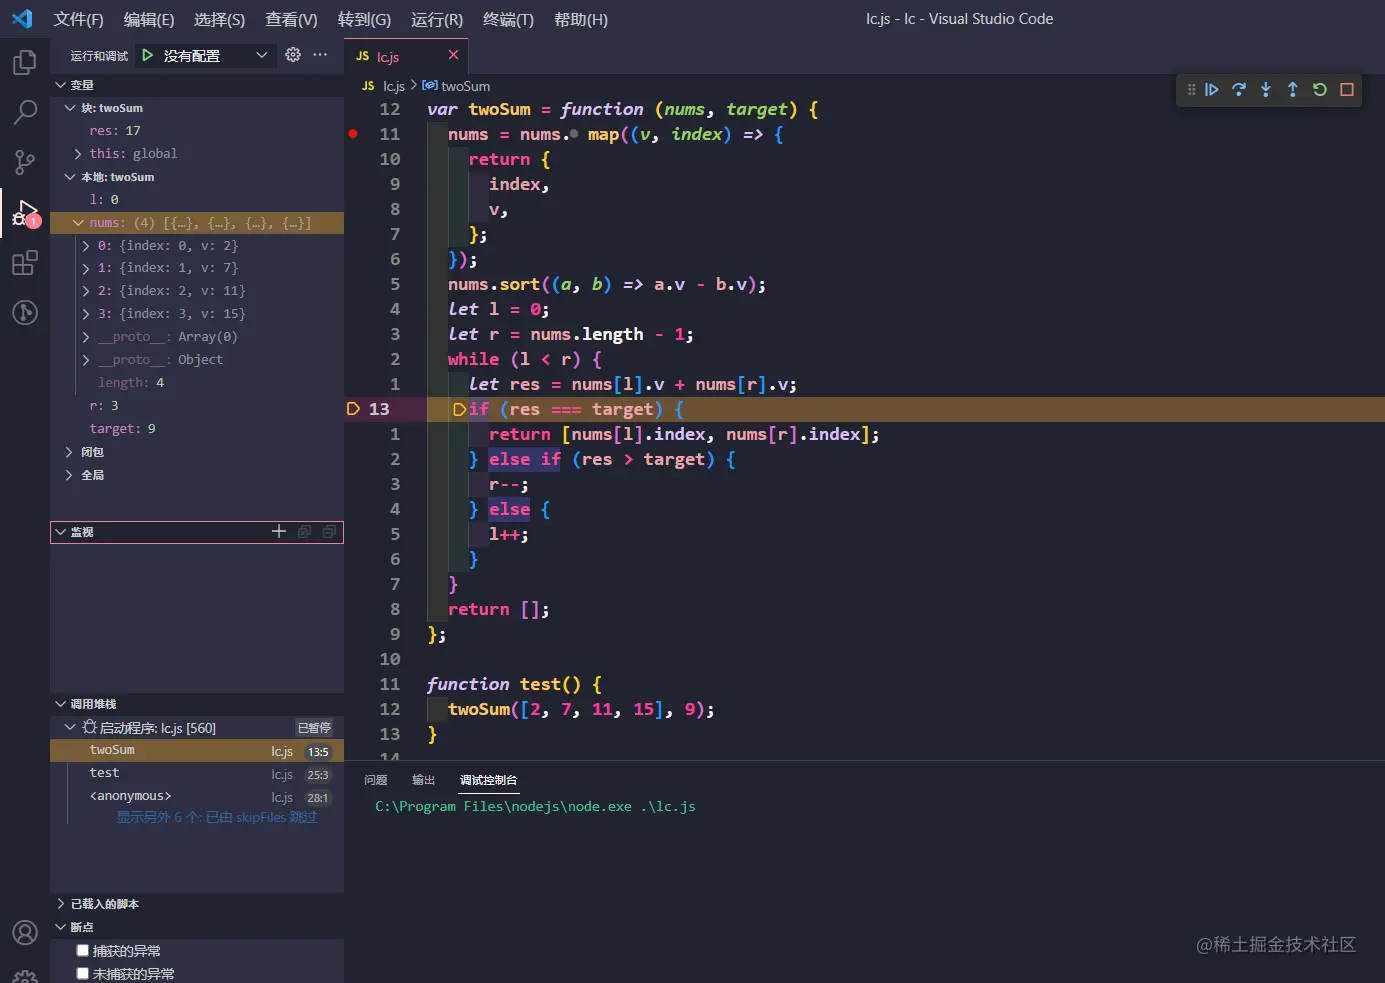Open the 运行(R) menu
This screenshot has height=983, width=1385.
[437, 19]
